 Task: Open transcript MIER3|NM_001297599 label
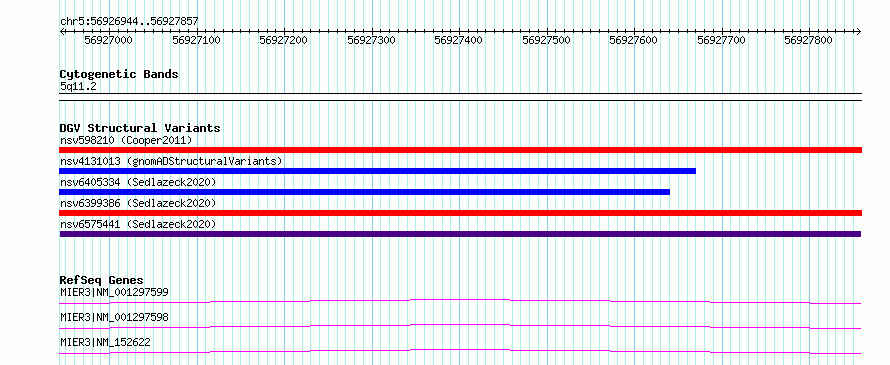point(114,292)
